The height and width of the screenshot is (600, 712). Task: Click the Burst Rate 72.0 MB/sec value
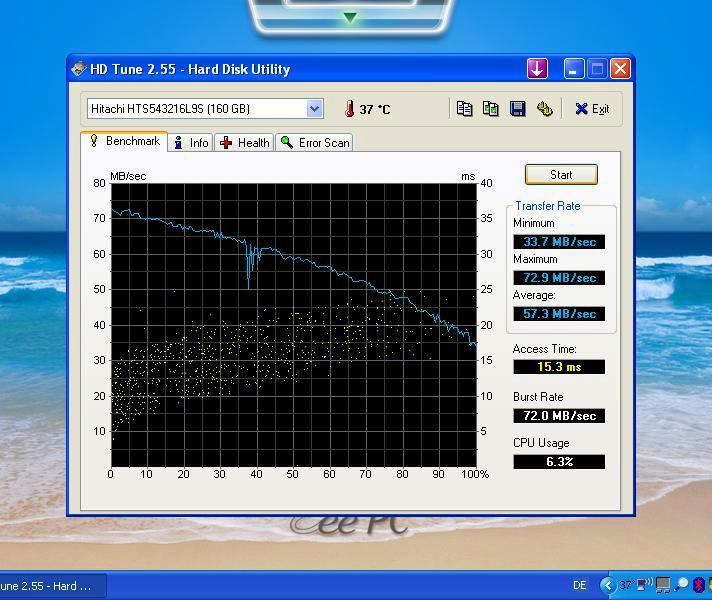559,416
